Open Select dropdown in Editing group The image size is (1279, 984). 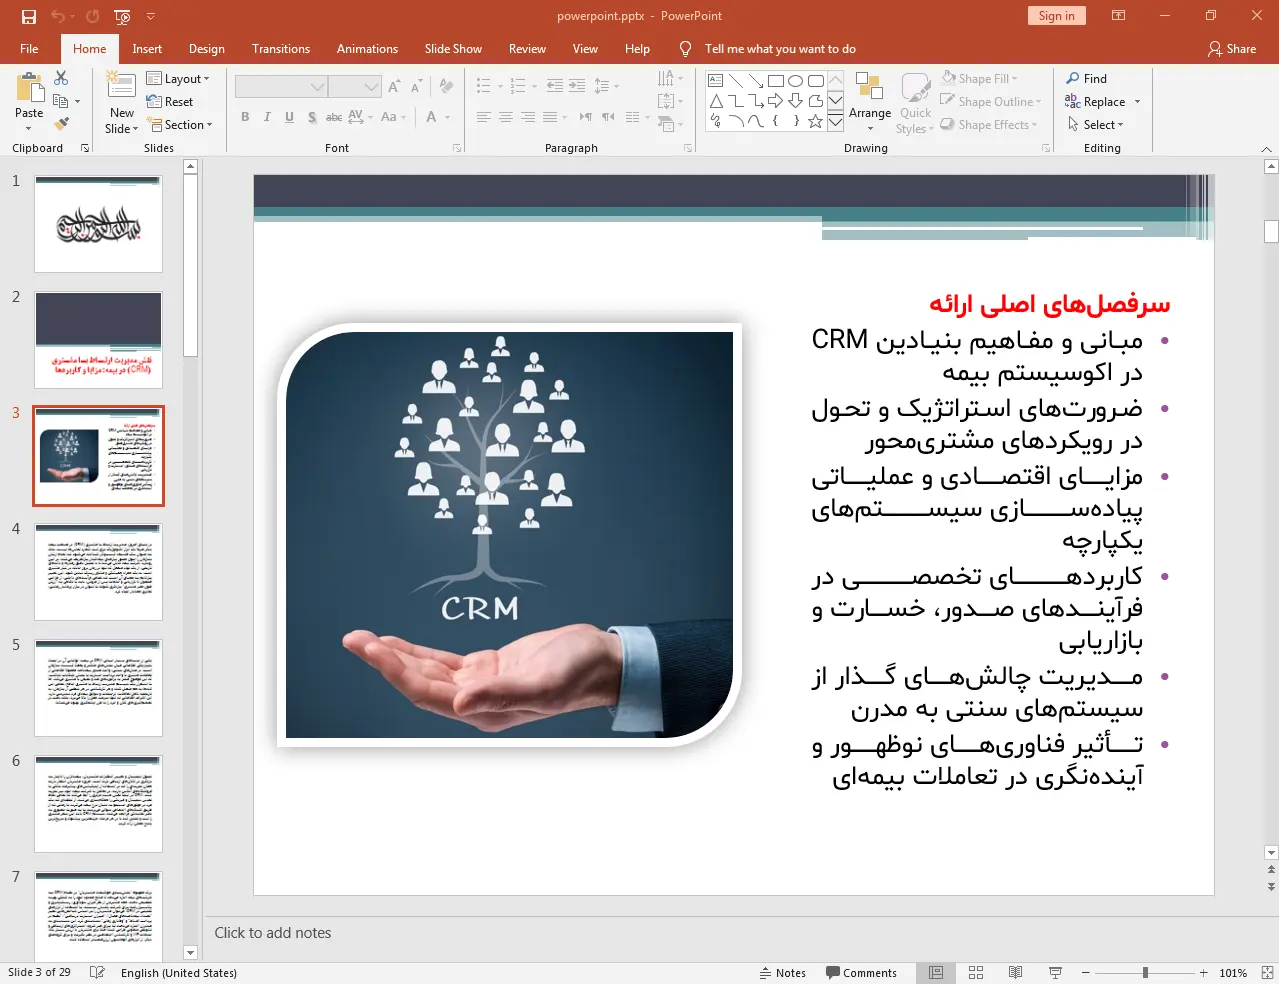pyautogui.click(x=1095, y=124)
